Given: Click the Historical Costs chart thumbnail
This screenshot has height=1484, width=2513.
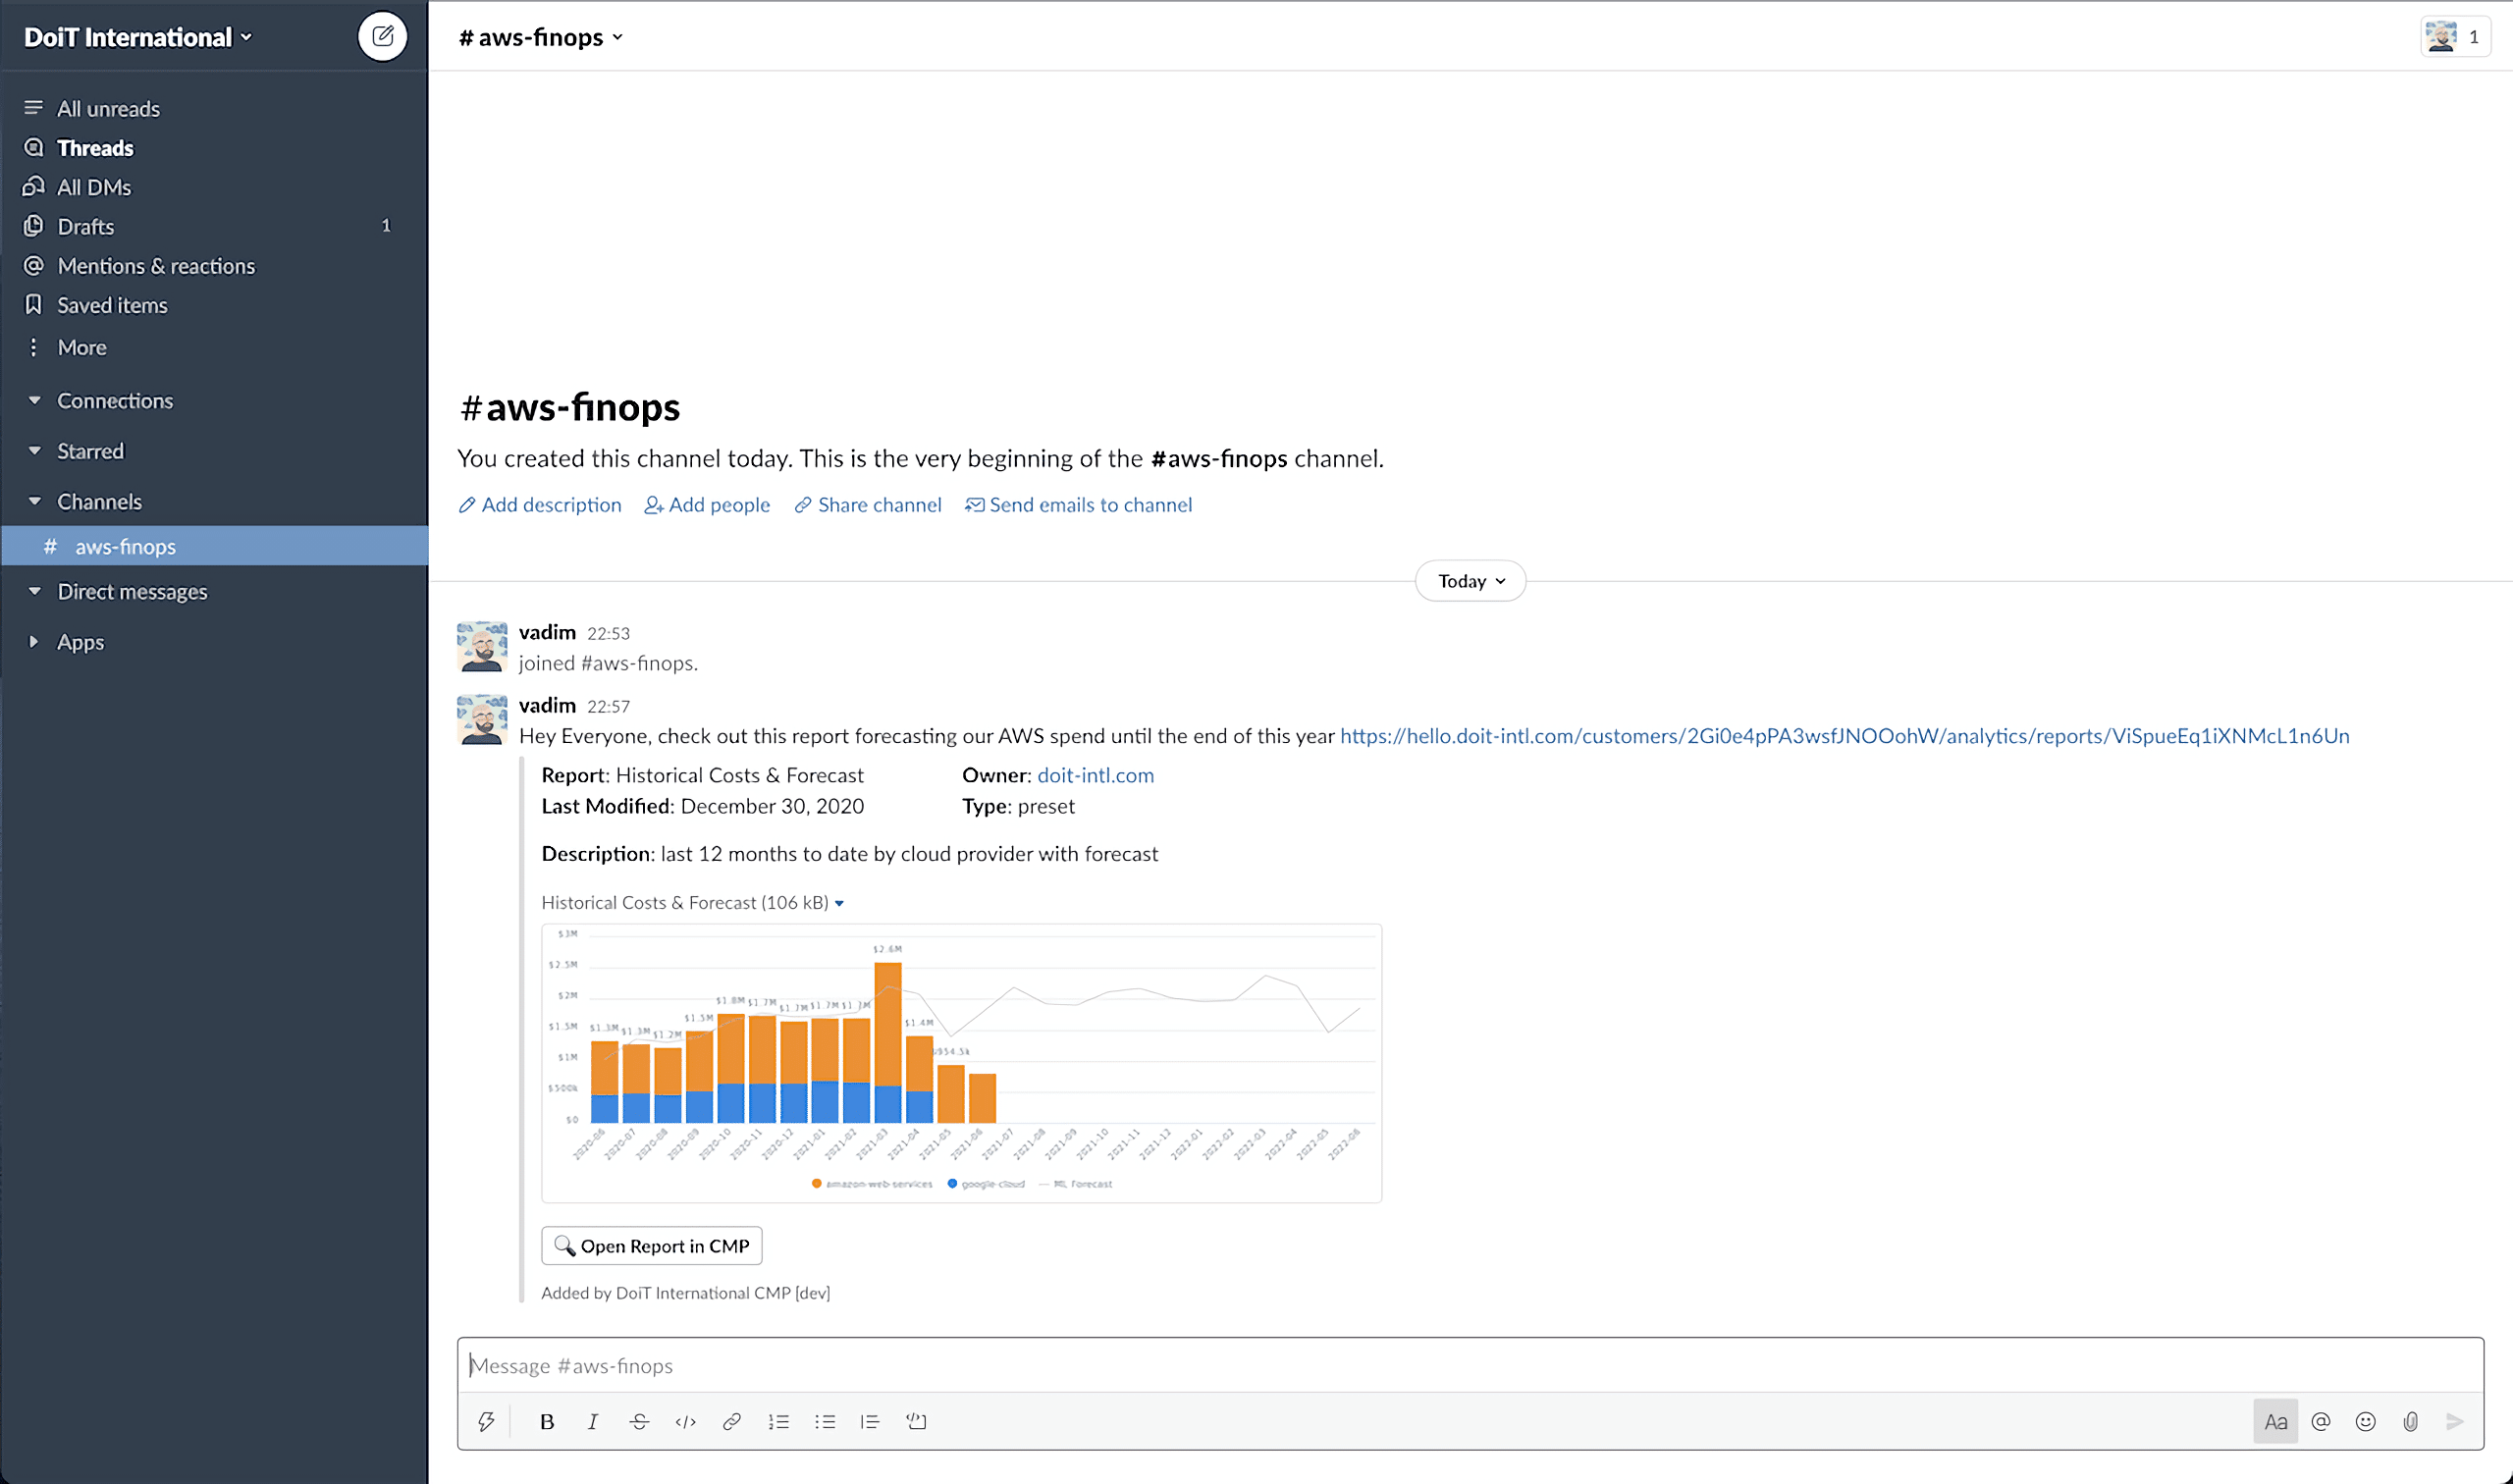Looking at the screenshot, I should [x=961, y=1062].
